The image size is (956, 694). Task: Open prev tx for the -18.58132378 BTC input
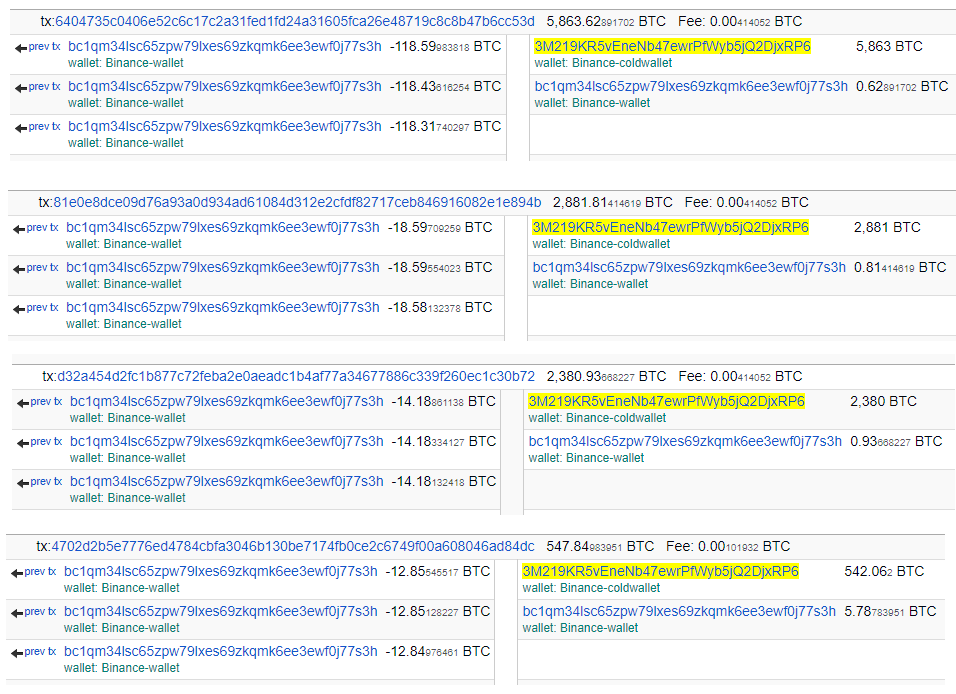point(36,308)
